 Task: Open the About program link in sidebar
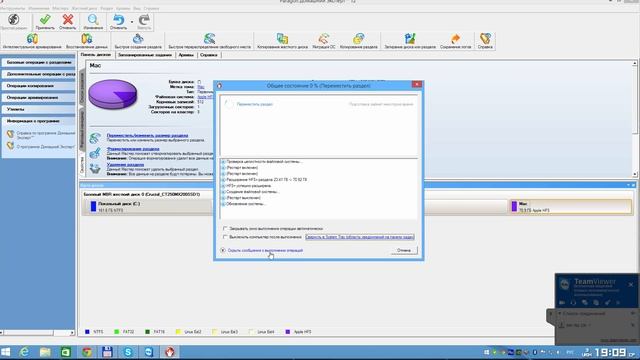pyautogui.click(x=45, y=147)
